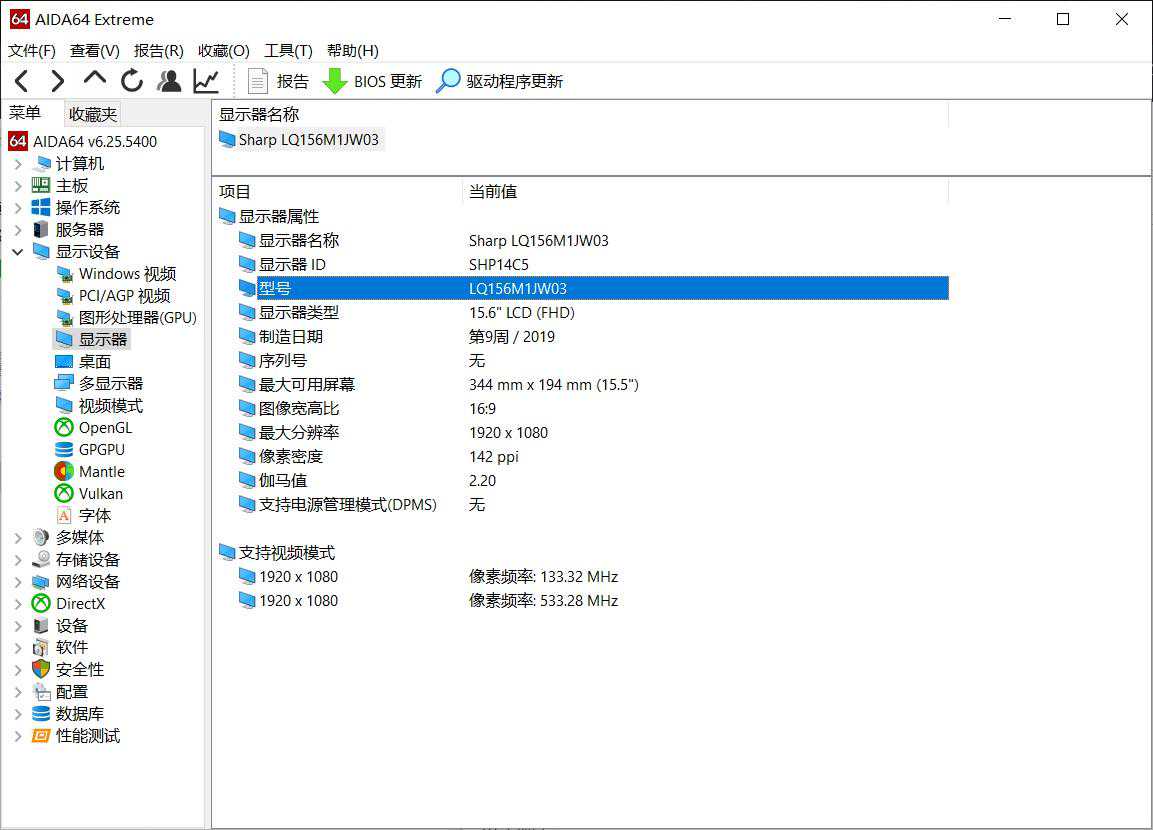Click the BIOS 更新 toolbar button

[x=372, y=81]
